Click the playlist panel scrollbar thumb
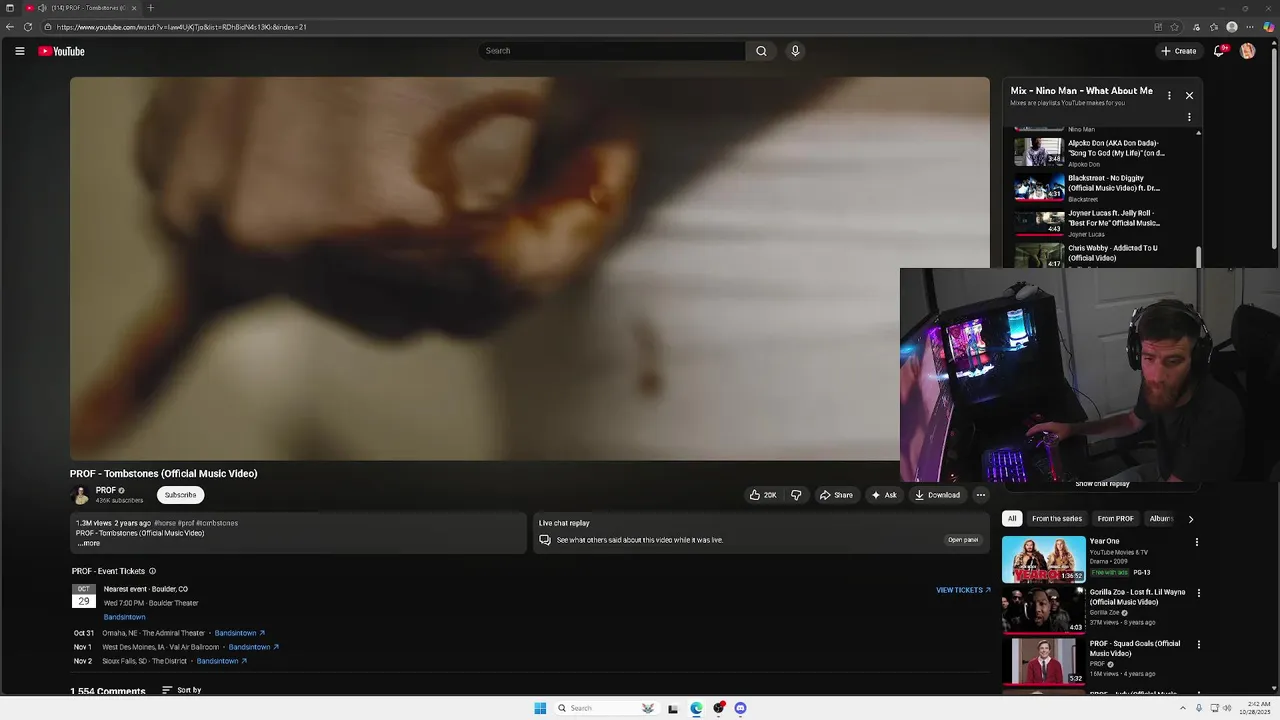 (x=1198, y=256)
